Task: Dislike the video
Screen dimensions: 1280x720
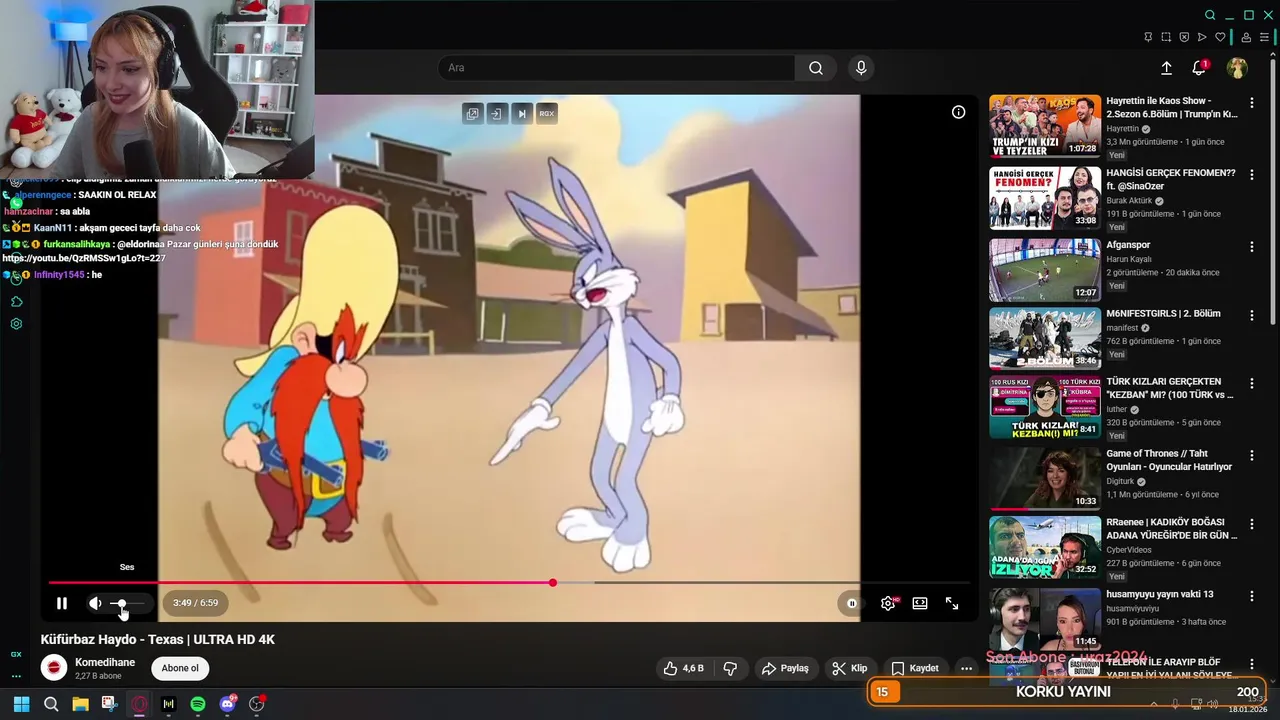Action: pos(731,668)
